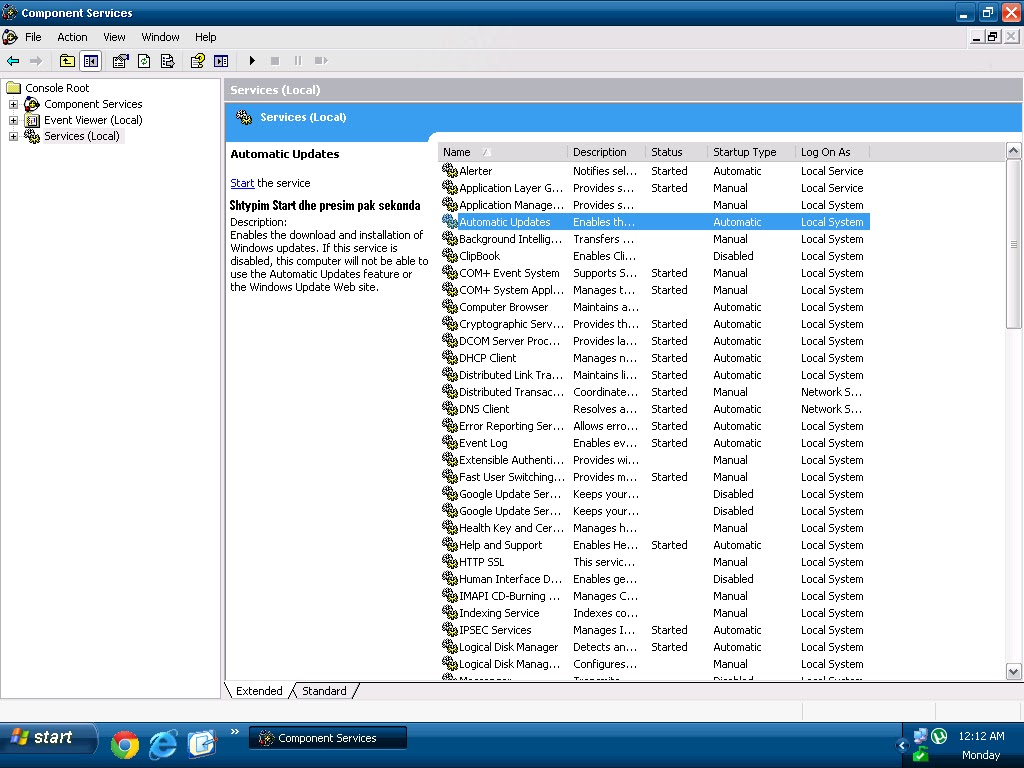Screen dimensions: 1024x768
Task: Select Event Viewer (Local) tree item
Action: [93, 120]
